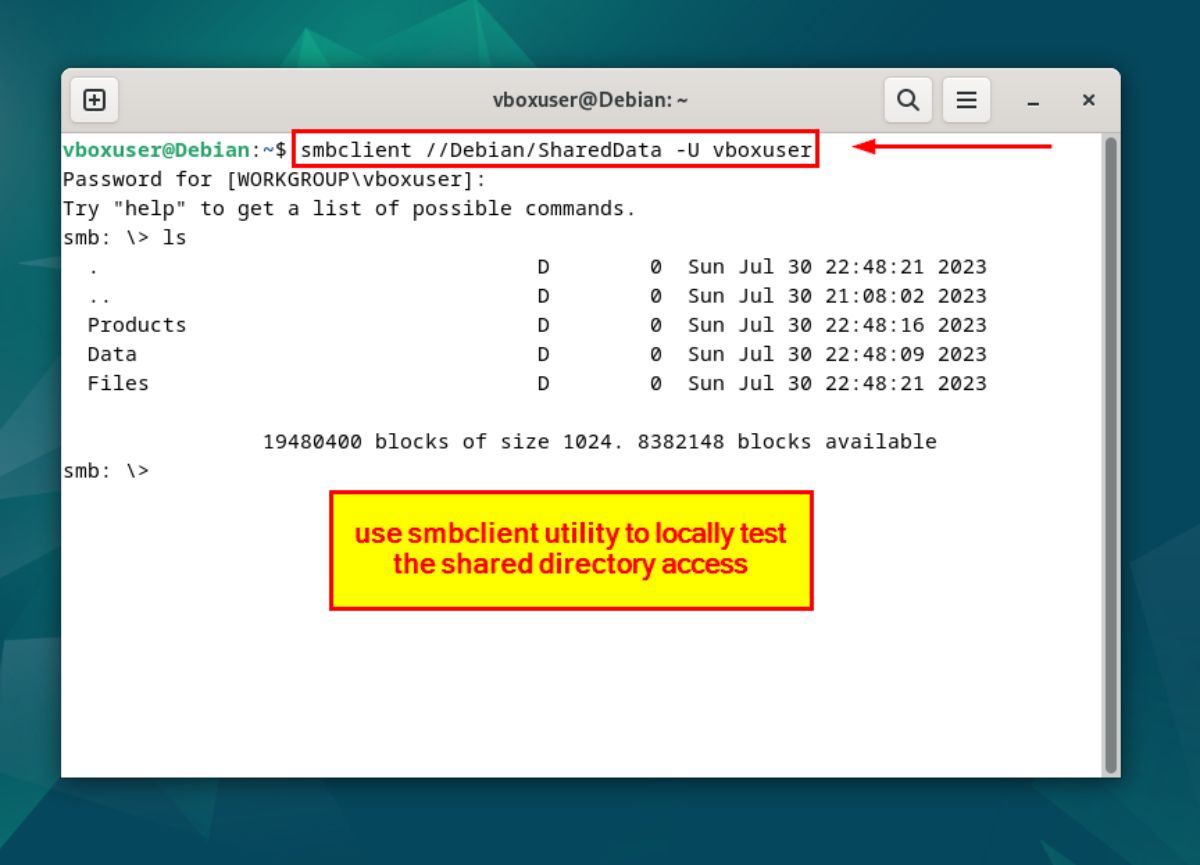The image size is (1200, 865).
Task: Click the smb: \> prompt at bottom
Action: [x=106, y=470]
